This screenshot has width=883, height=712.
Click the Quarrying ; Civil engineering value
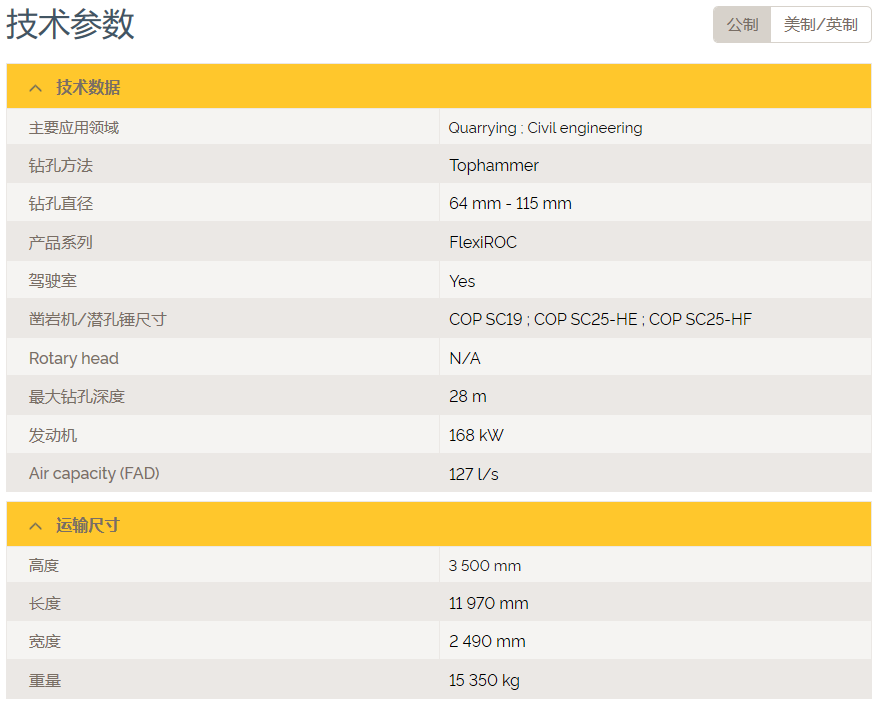(545, 128)
